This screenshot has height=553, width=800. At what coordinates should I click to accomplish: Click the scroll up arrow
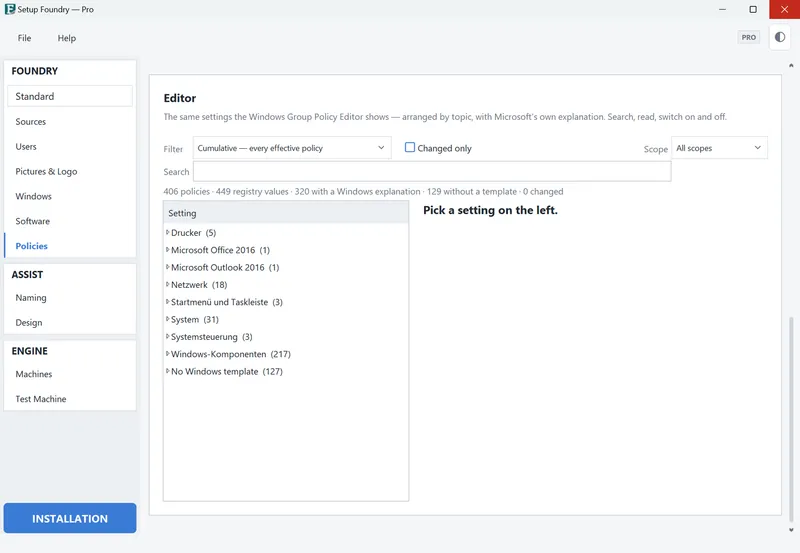[791, 65]
